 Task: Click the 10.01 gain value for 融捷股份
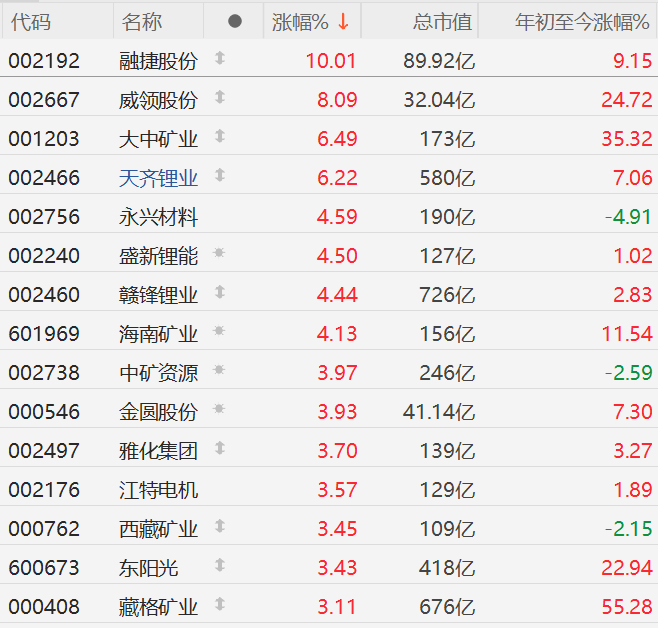tap(331, 61)
